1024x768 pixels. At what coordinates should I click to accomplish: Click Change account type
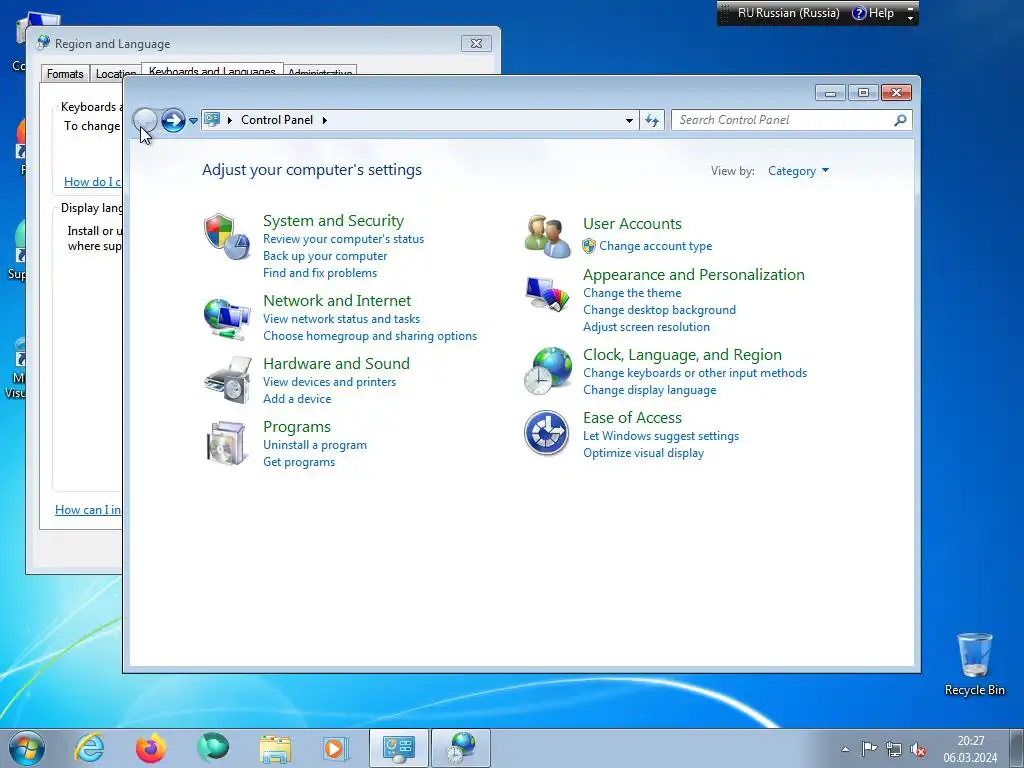coord(656,246)
